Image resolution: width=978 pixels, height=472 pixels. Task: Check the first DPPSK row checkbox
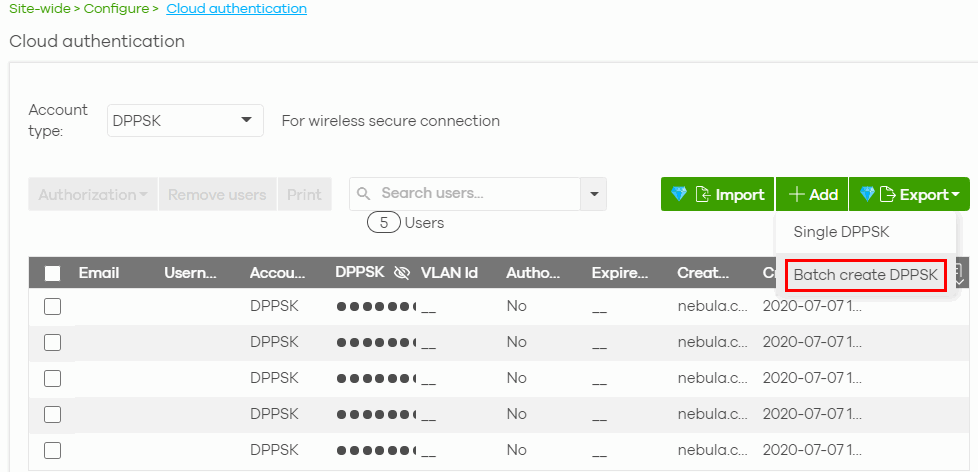[52, 306]
